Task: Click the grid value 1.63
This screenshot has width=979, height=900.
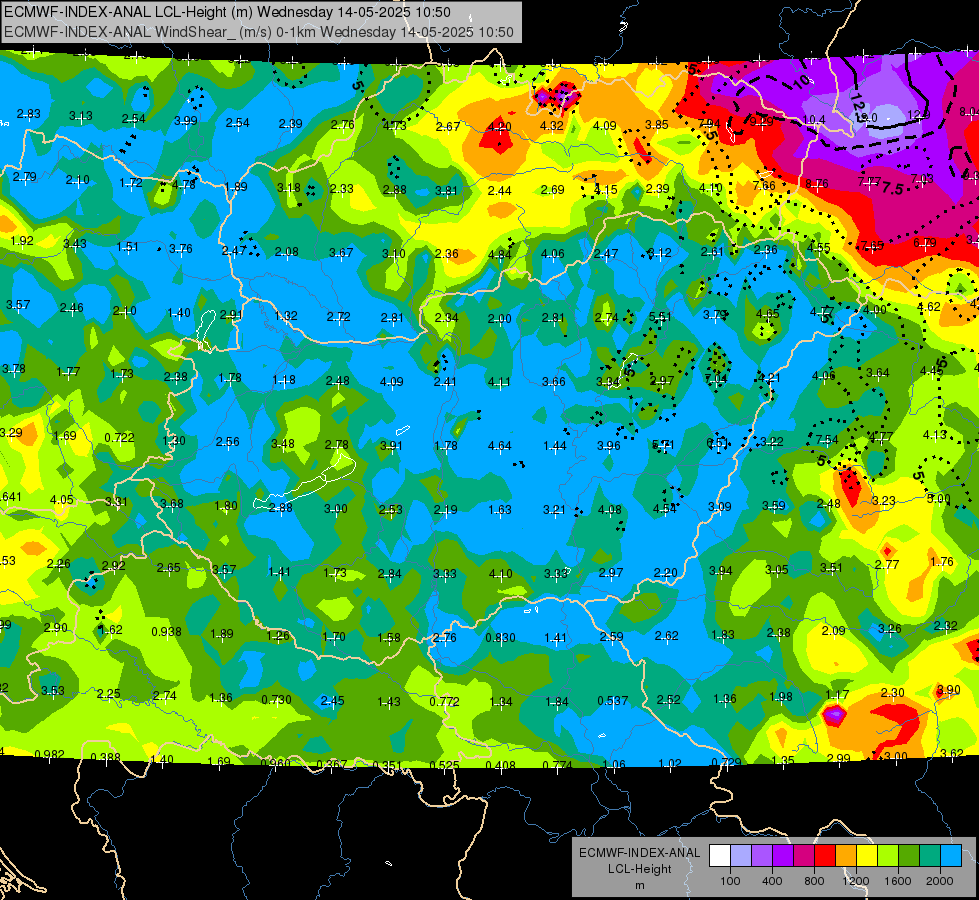Action: pyautogui.click(x=500, y=510)
